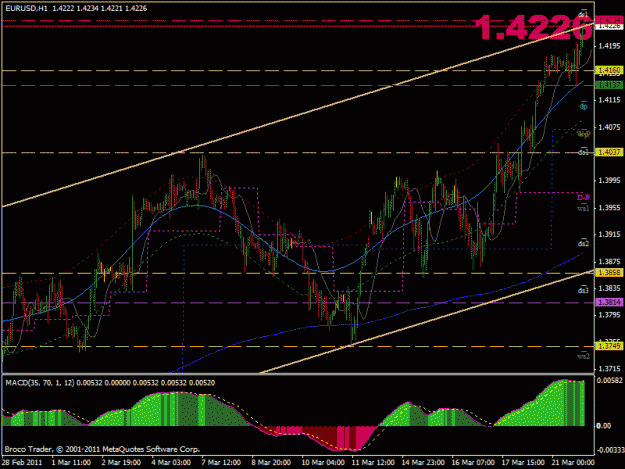Select the ds1 pivot label

[583, 152]
